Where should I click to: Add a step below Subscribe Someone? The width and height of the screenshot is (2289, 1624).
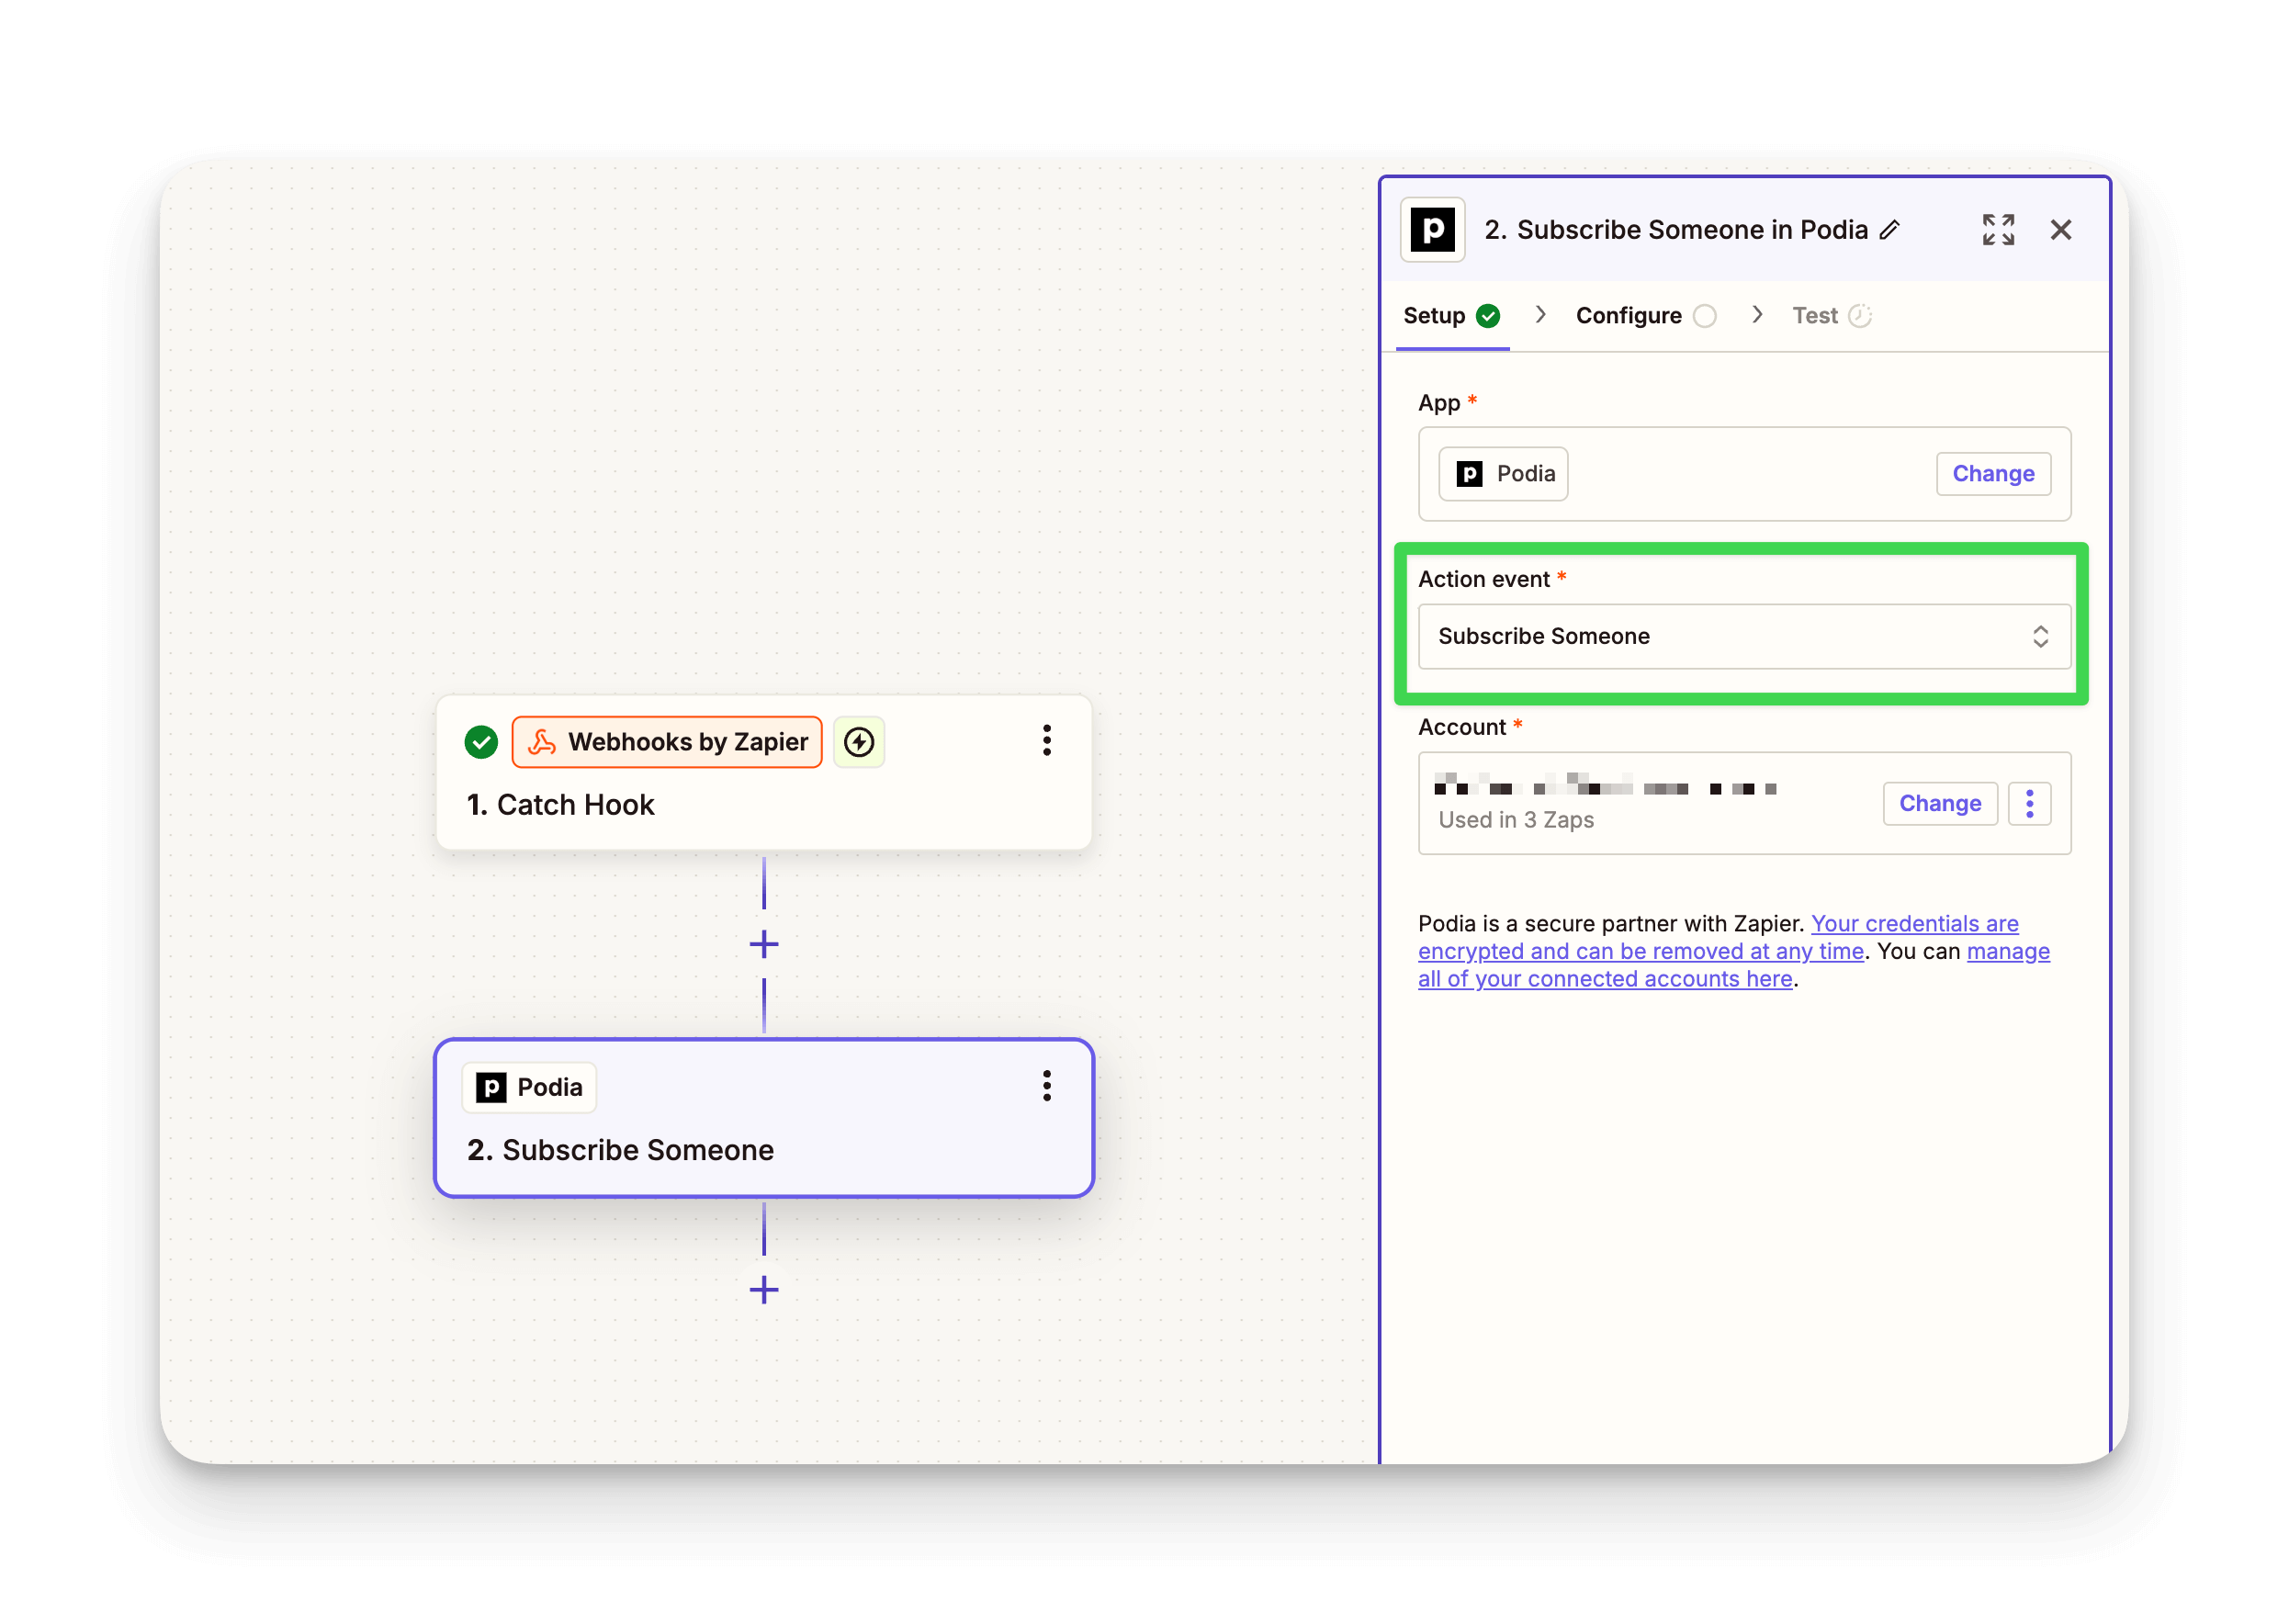coord(764,1289)
